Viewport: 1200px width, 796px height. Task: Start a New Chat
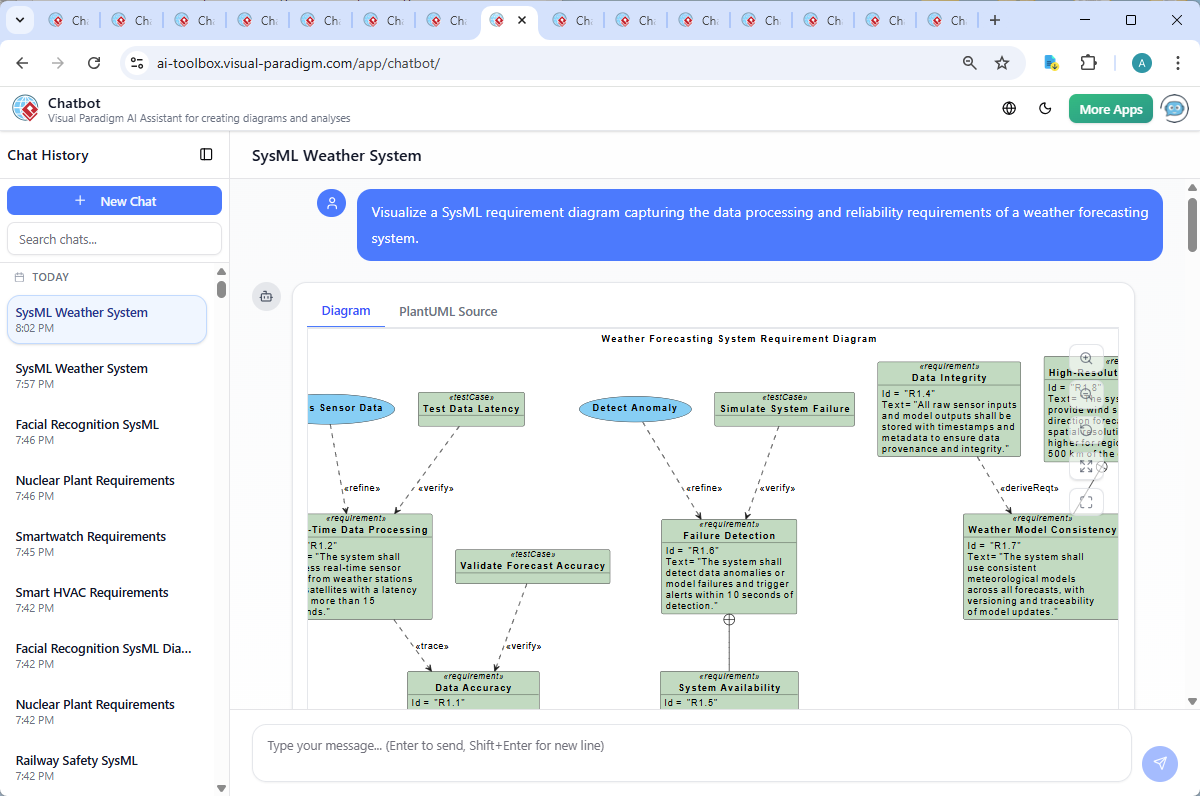114,201
